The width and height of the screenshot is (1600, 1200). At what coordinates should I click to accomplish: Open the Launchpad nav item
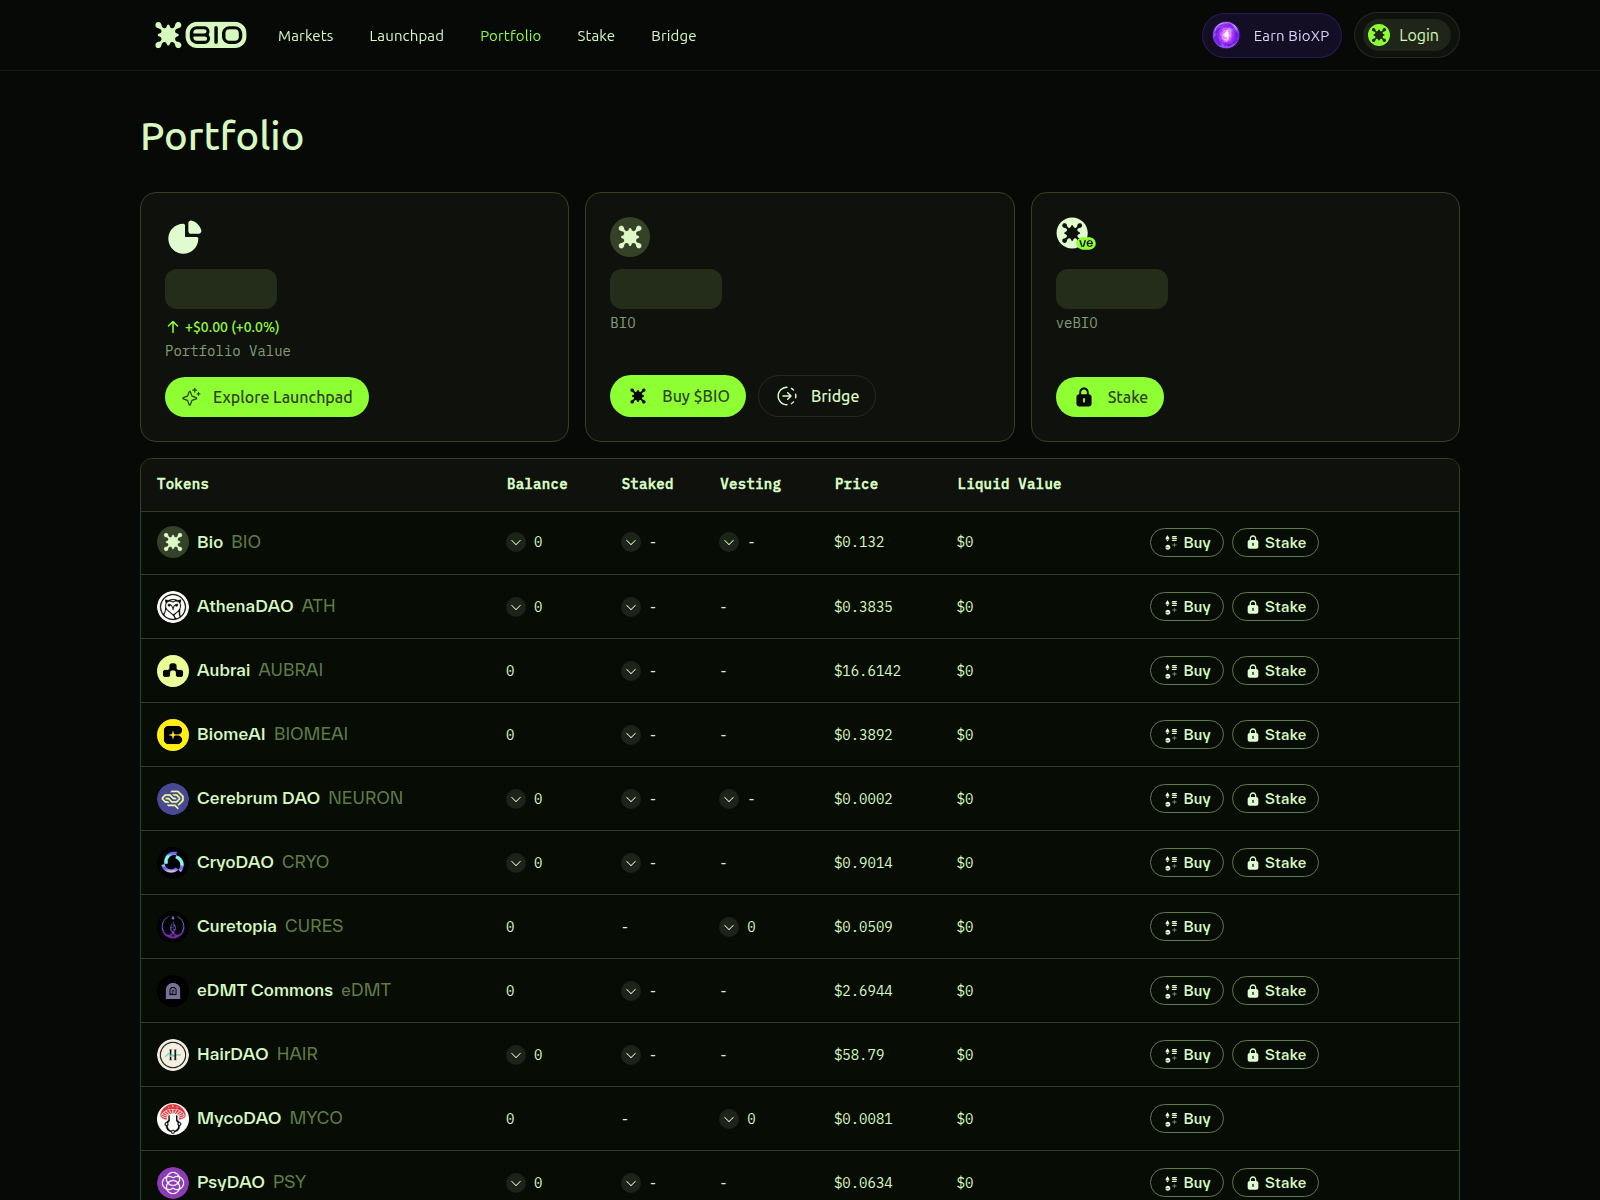pos(406,36)
